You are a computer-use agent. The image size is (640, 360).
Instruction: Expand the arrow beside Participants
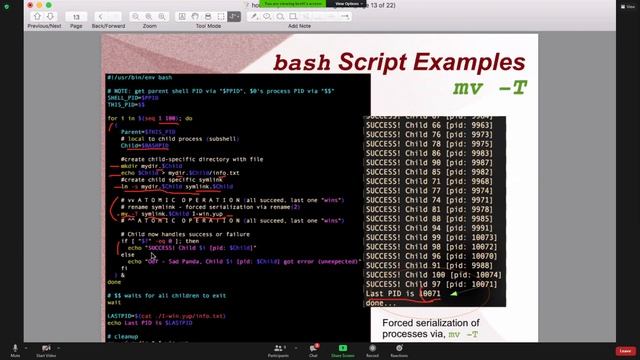pos(296,348)
